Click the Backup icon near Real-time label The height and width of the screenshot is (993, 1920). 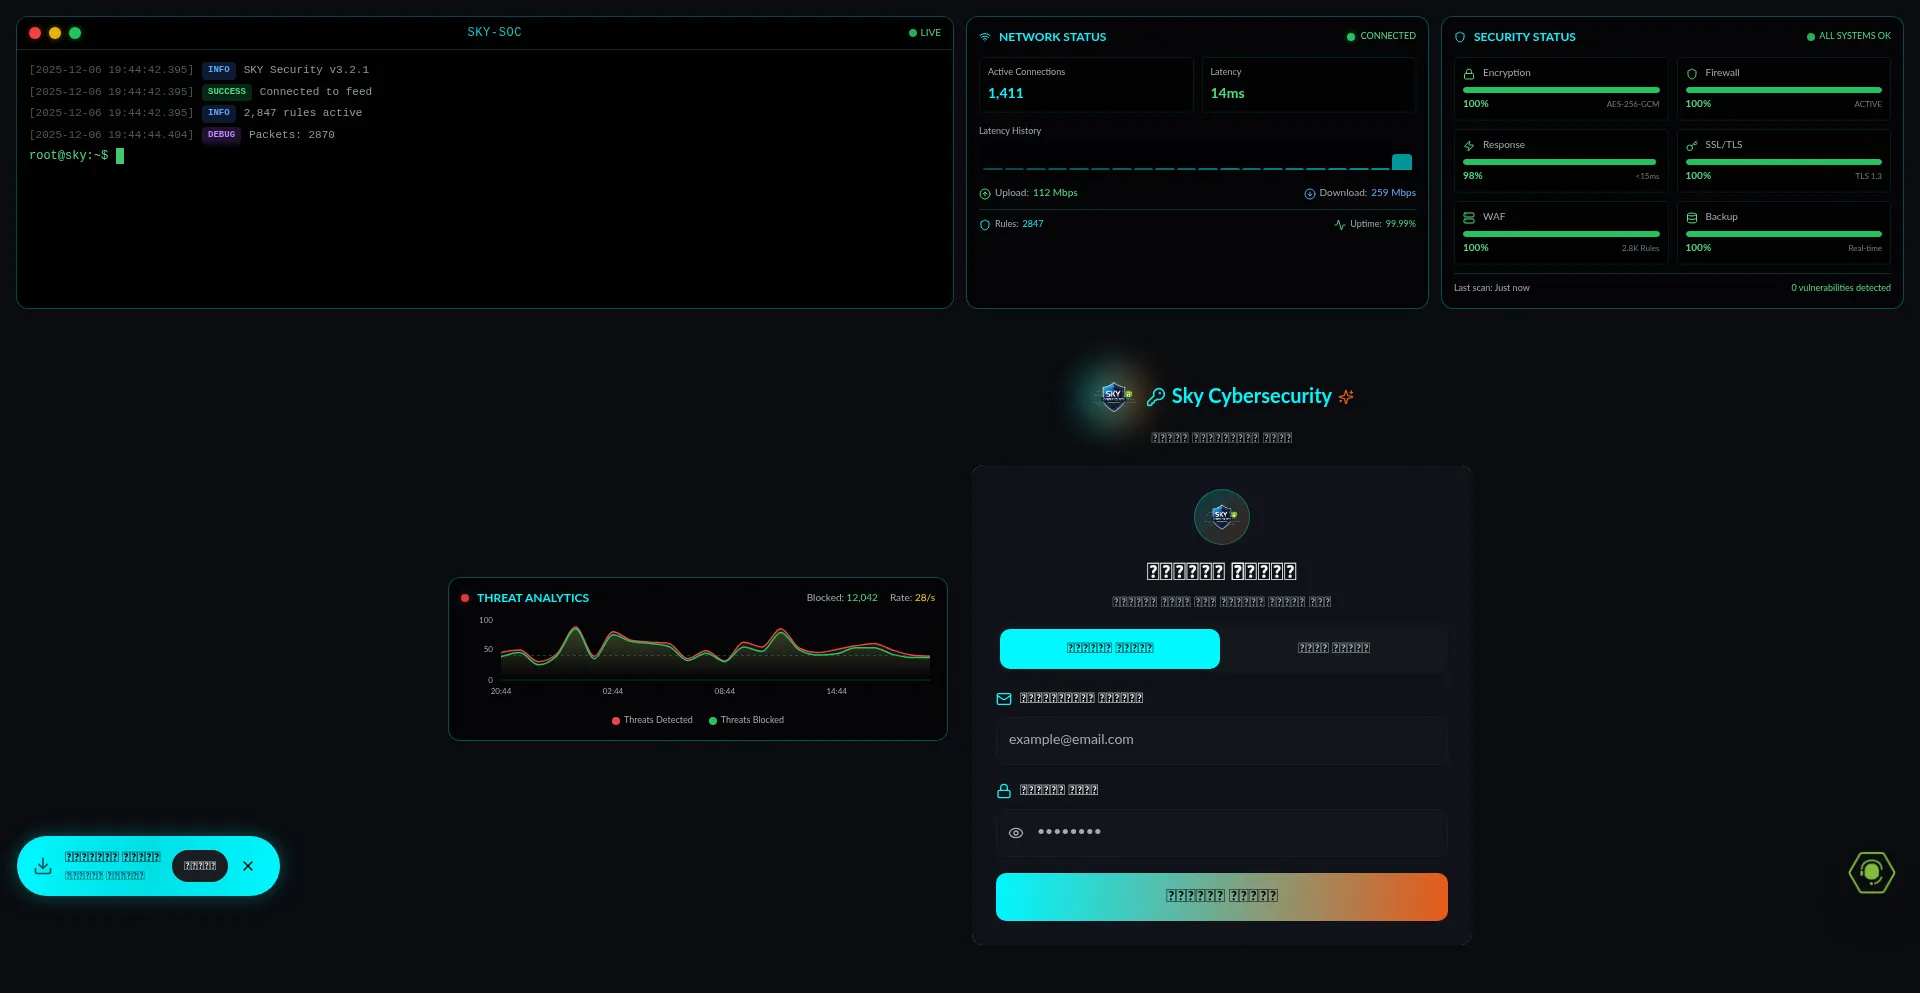(1692, 217)
